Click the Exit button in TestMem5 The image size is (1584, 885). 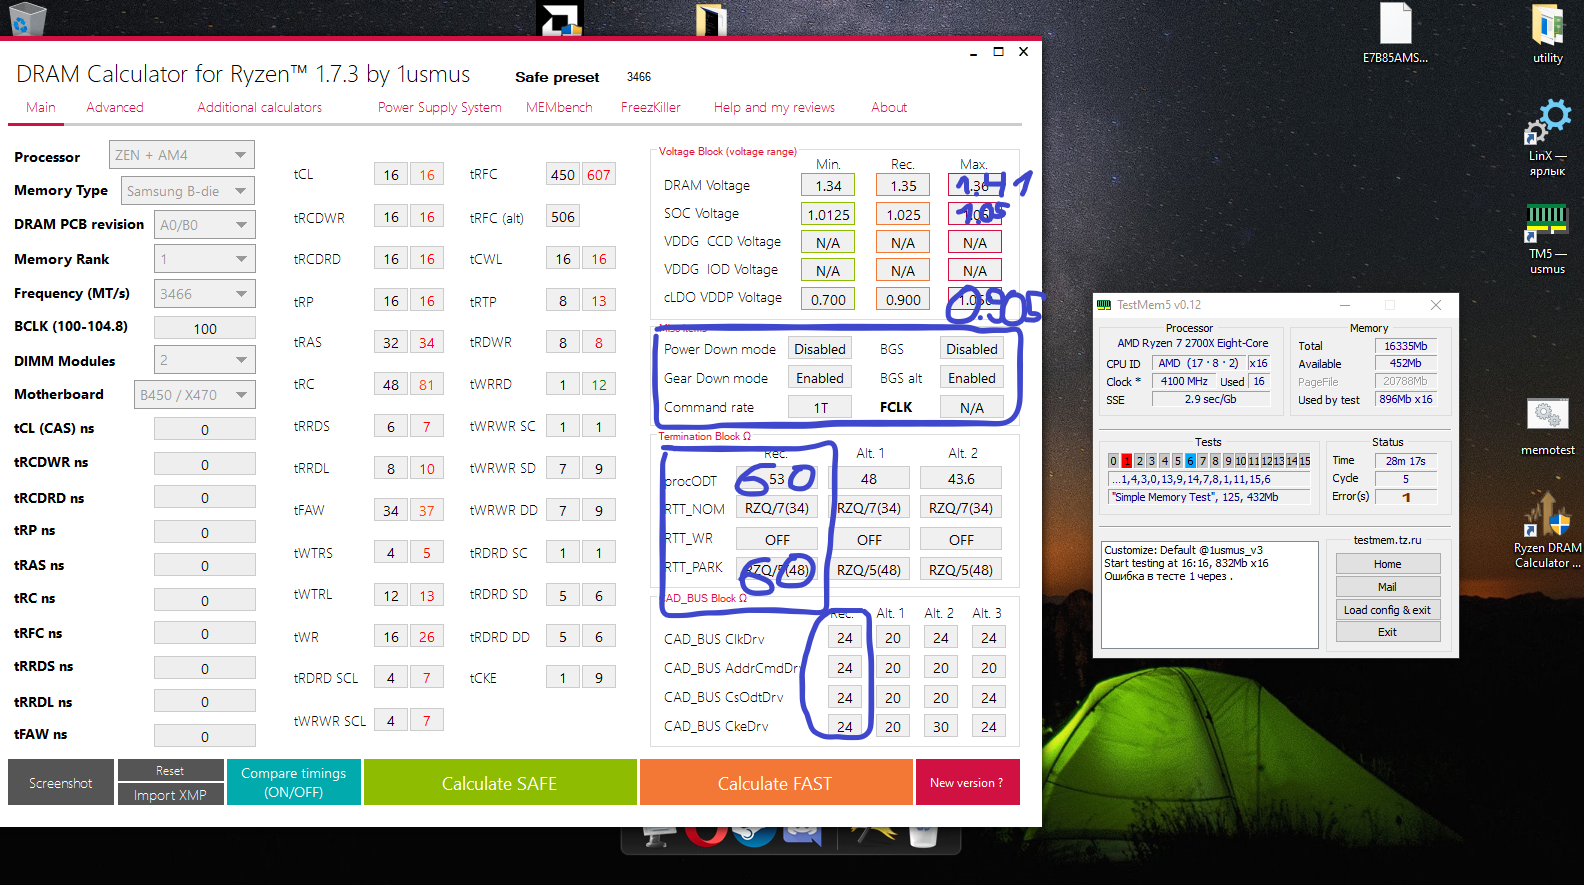[x=1388, y=632]
